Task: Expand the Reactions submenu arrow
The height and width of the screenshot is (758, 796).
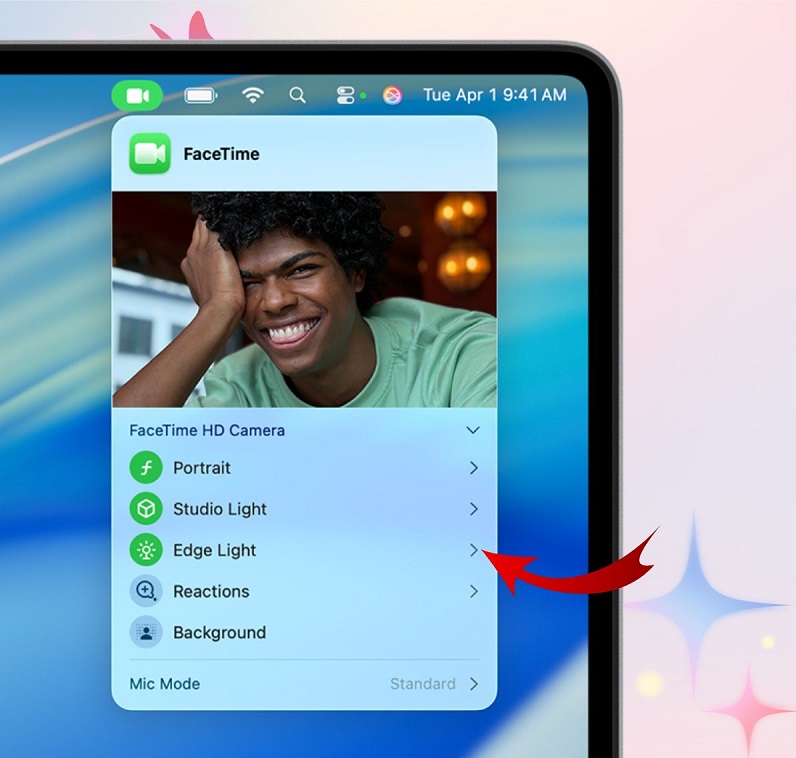Action: pyautogui.click(x=473, y=591)
